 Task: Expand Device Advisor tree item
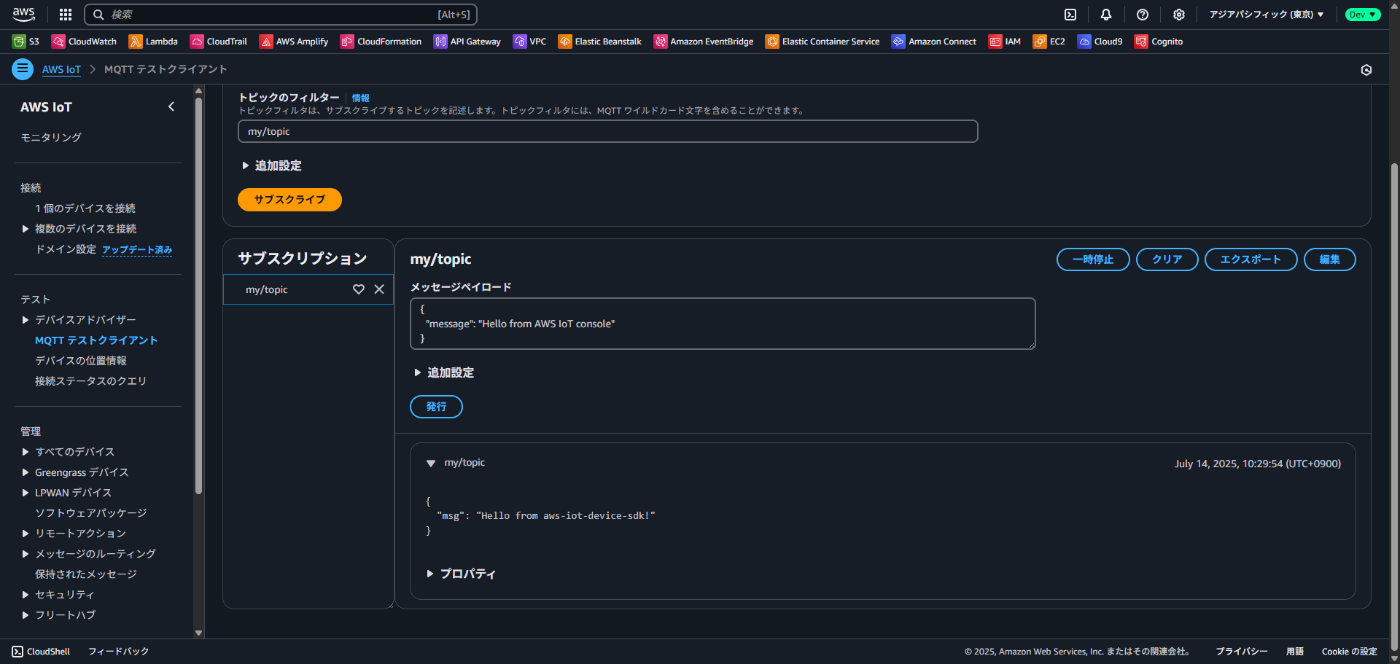tap(26, 320)
